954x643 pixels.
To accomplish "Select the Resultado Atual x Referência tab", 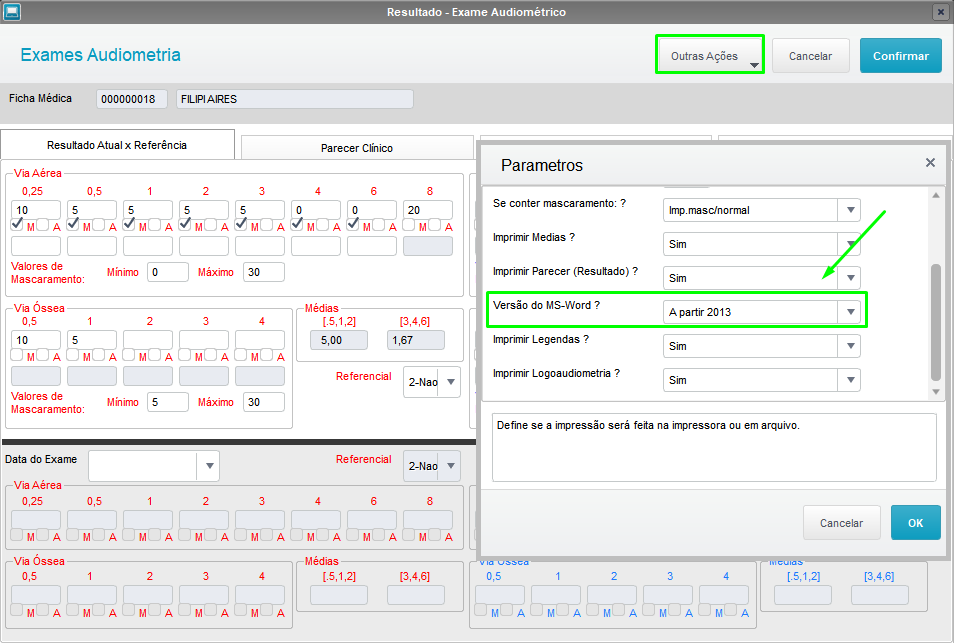I will (x=117, y=145).
